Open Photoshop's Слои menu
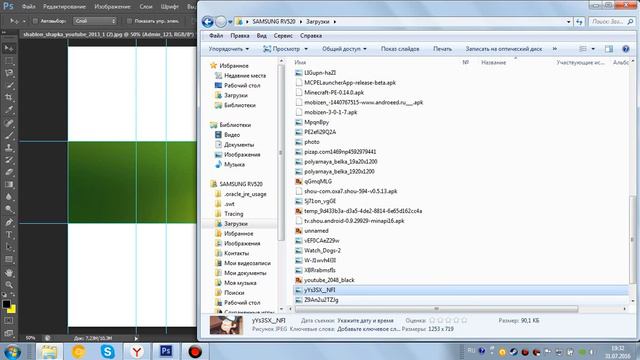Viewport: 640px width, 360px height. pos(146,7)
